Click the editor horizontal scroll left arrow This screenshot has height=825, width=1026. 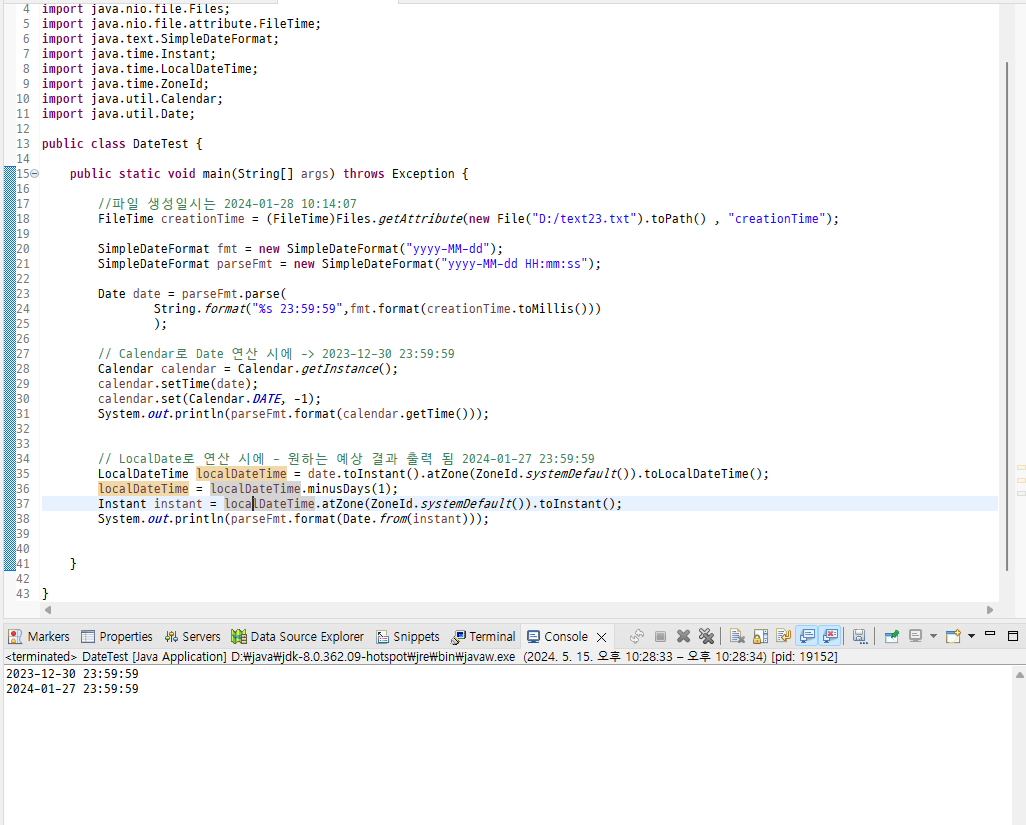pos(48,610)
